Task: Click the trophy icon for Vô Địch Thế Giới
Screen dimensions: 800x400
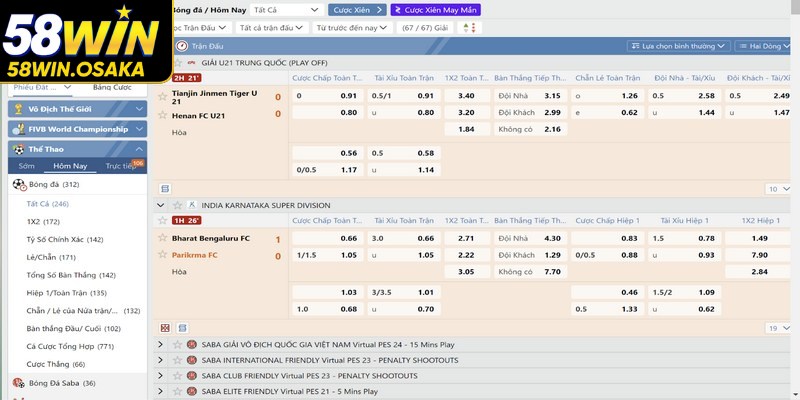Action: point(18,108)
